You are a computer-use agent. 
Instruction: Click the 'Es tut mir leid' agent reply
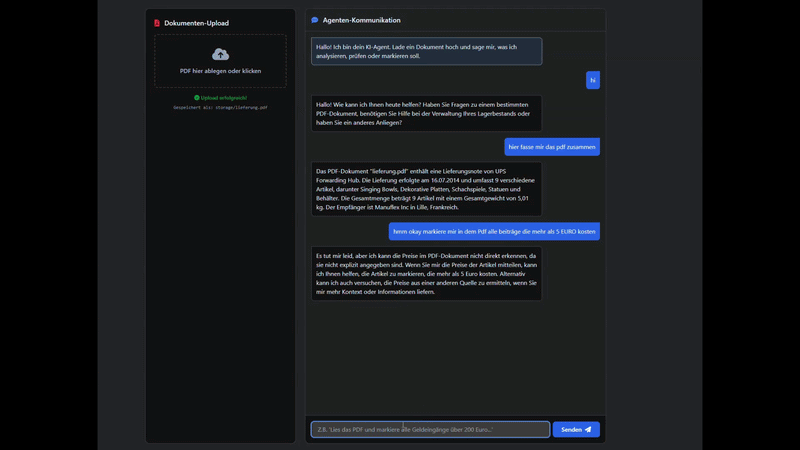427,274
